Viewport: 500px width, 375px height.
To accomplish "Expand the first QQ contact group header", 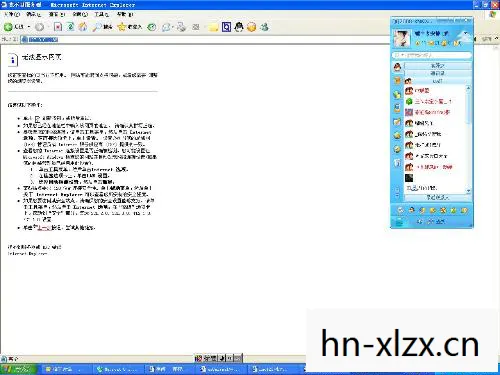I will [438, 65].
